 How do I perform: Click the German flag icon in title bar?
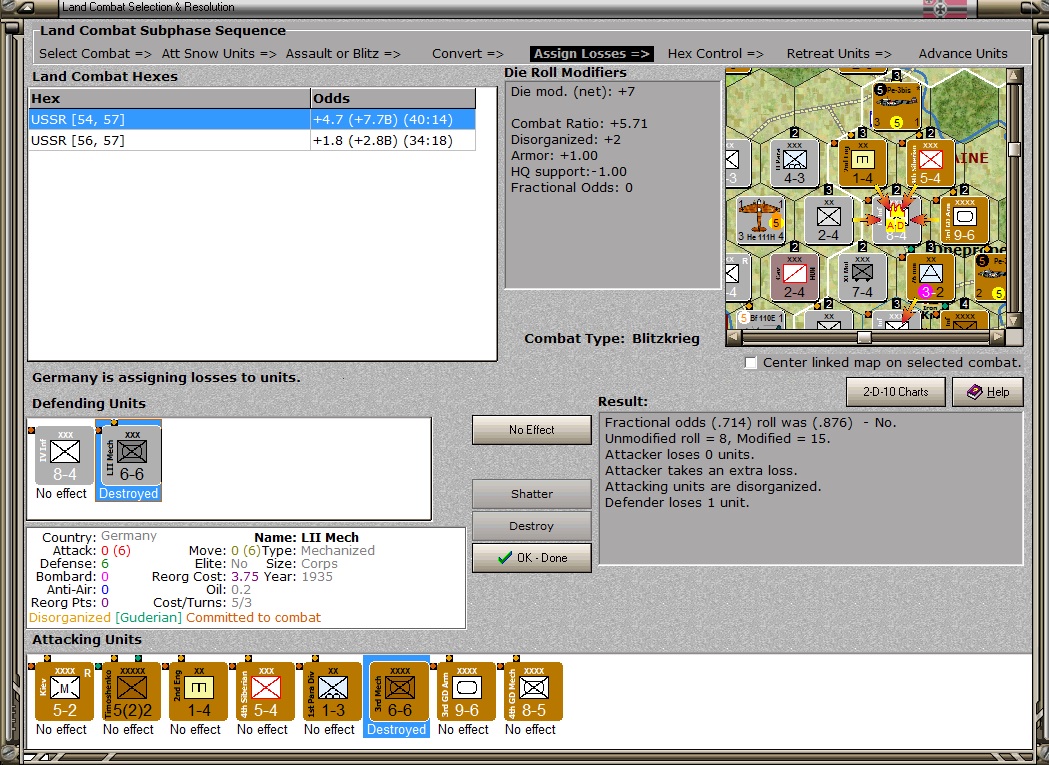pyautogui.click(x=945, y=9)
